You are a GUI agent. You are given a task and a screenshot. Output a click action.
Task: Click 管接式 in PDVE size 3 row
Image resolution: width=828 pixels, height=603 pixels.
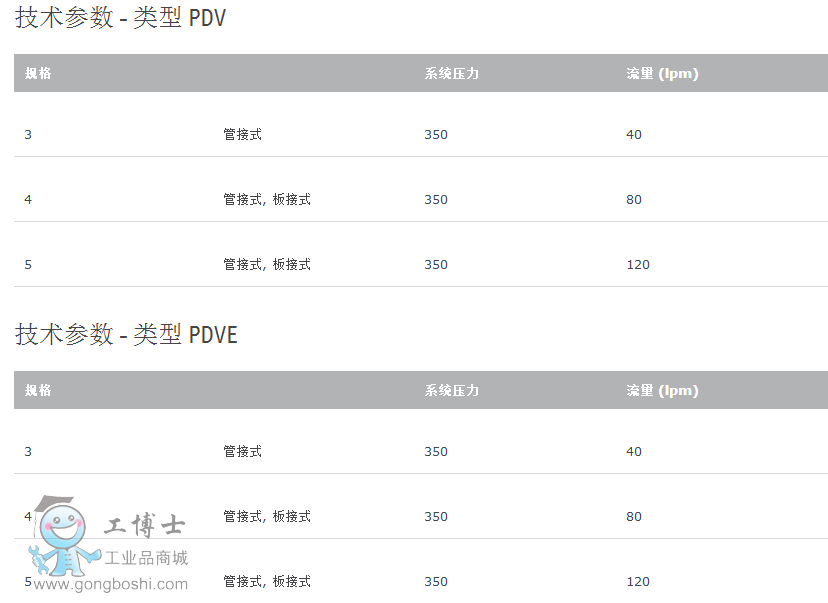(242, 452)
